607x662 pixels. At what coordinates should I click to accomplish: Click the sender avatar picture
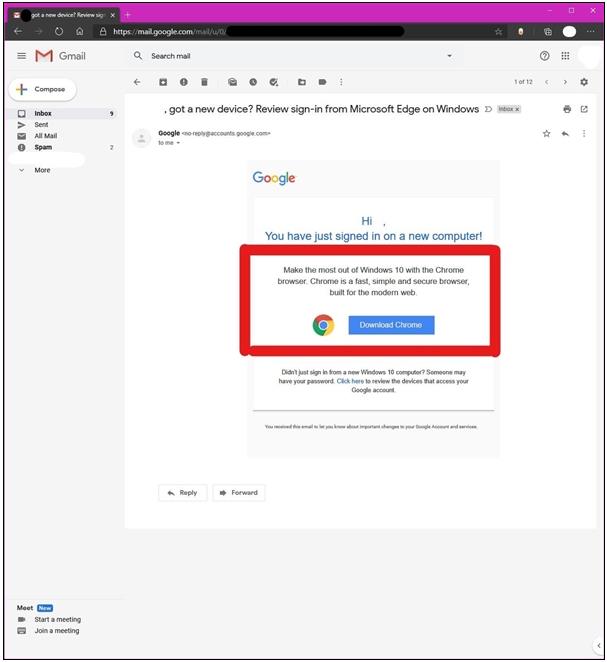[142, 138]
